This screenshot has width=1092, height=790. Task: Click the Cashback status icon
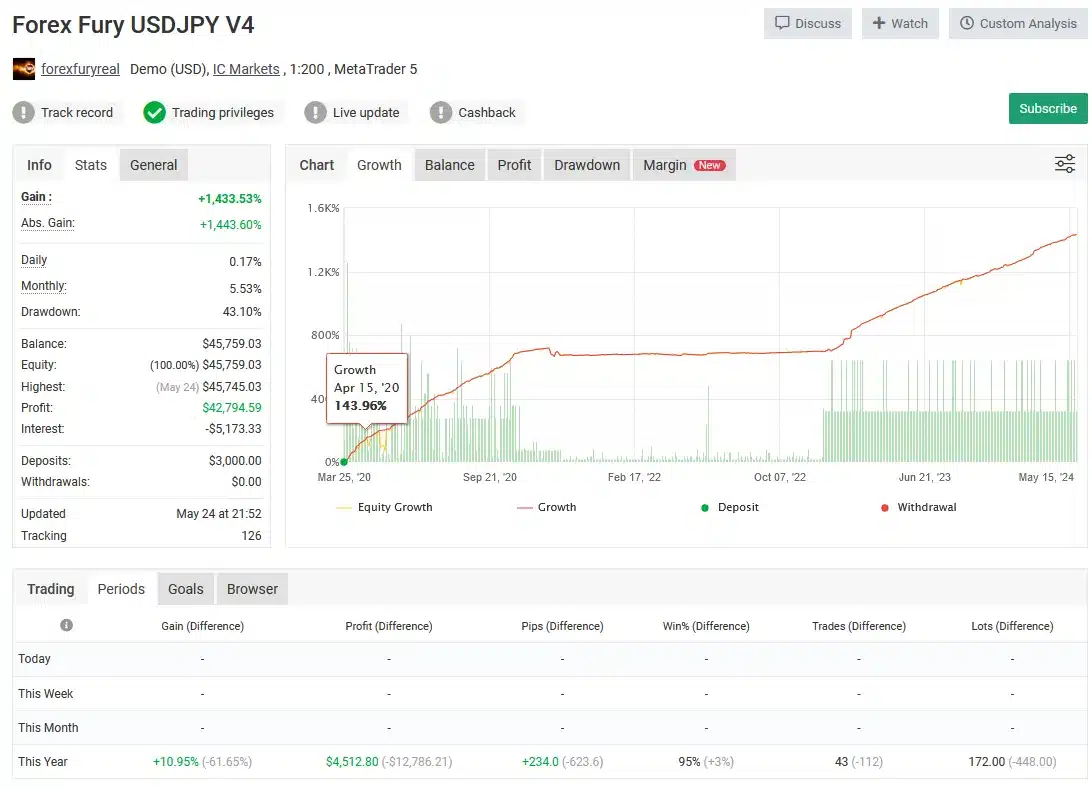(441, 112)
